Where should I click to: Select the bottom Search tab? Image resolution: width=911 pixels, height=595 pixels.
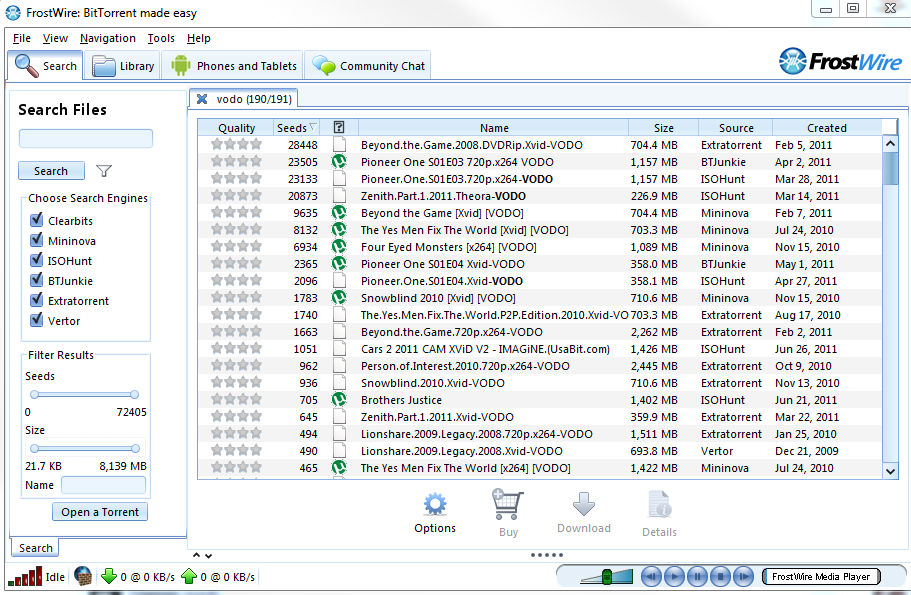[35, 548]
